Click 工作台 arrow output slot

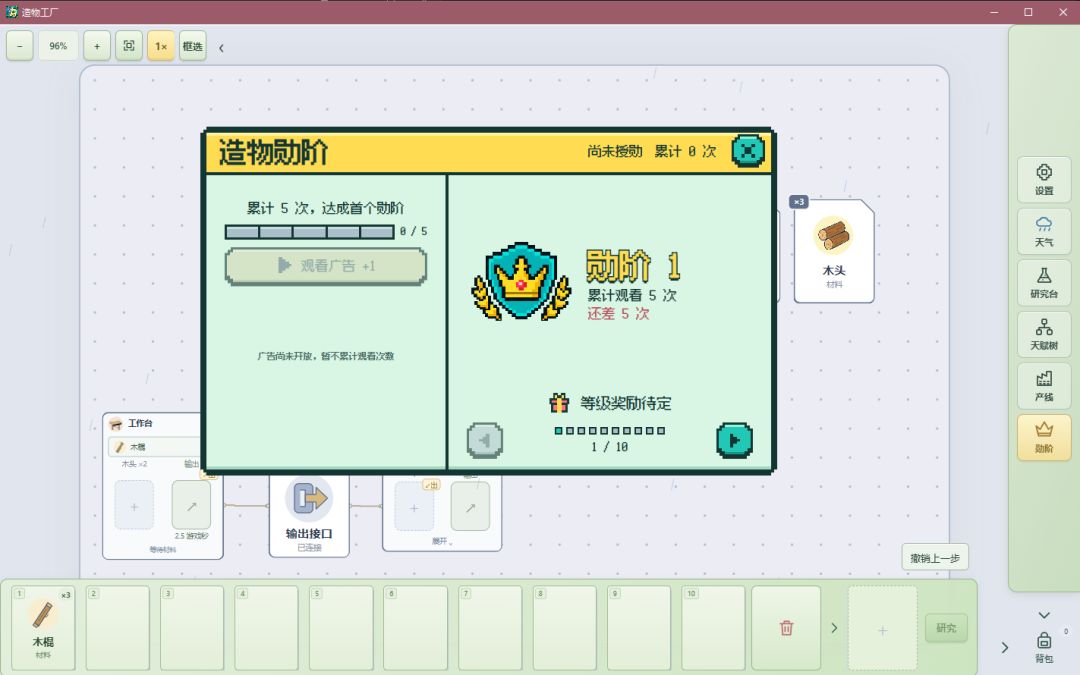(191, 506)
